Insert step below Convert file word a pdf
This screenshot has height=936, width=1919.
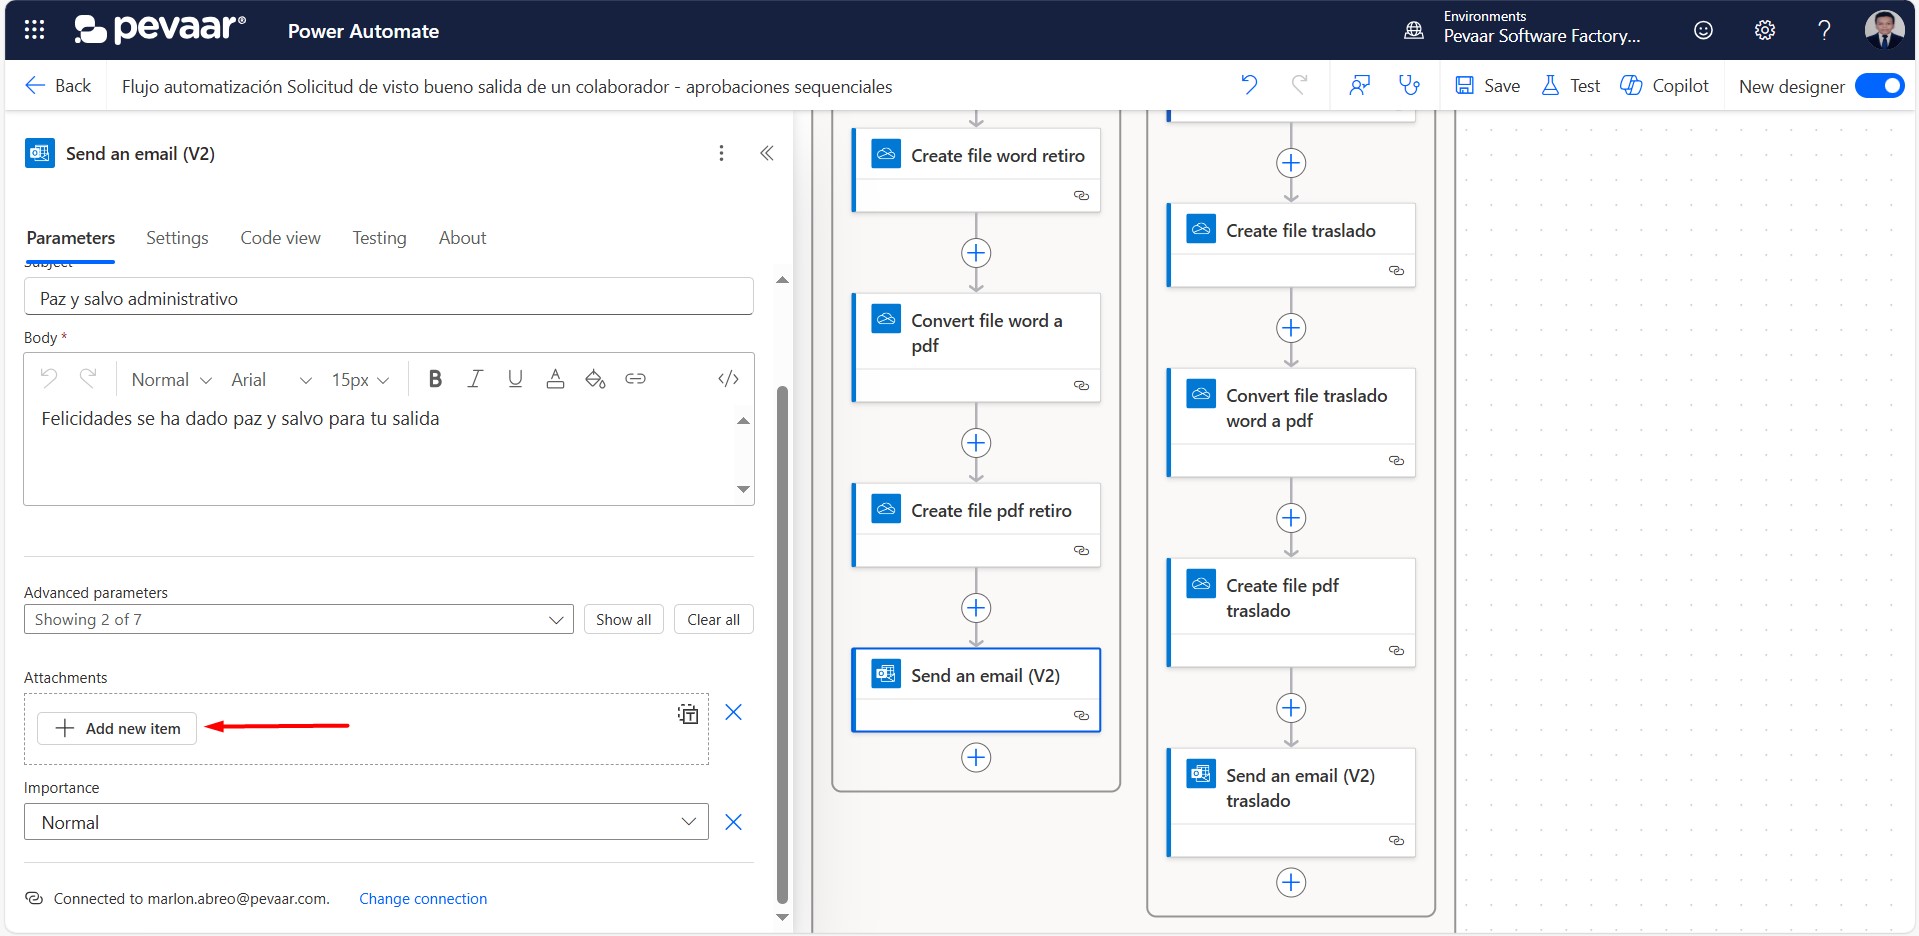tap(976, 443)
